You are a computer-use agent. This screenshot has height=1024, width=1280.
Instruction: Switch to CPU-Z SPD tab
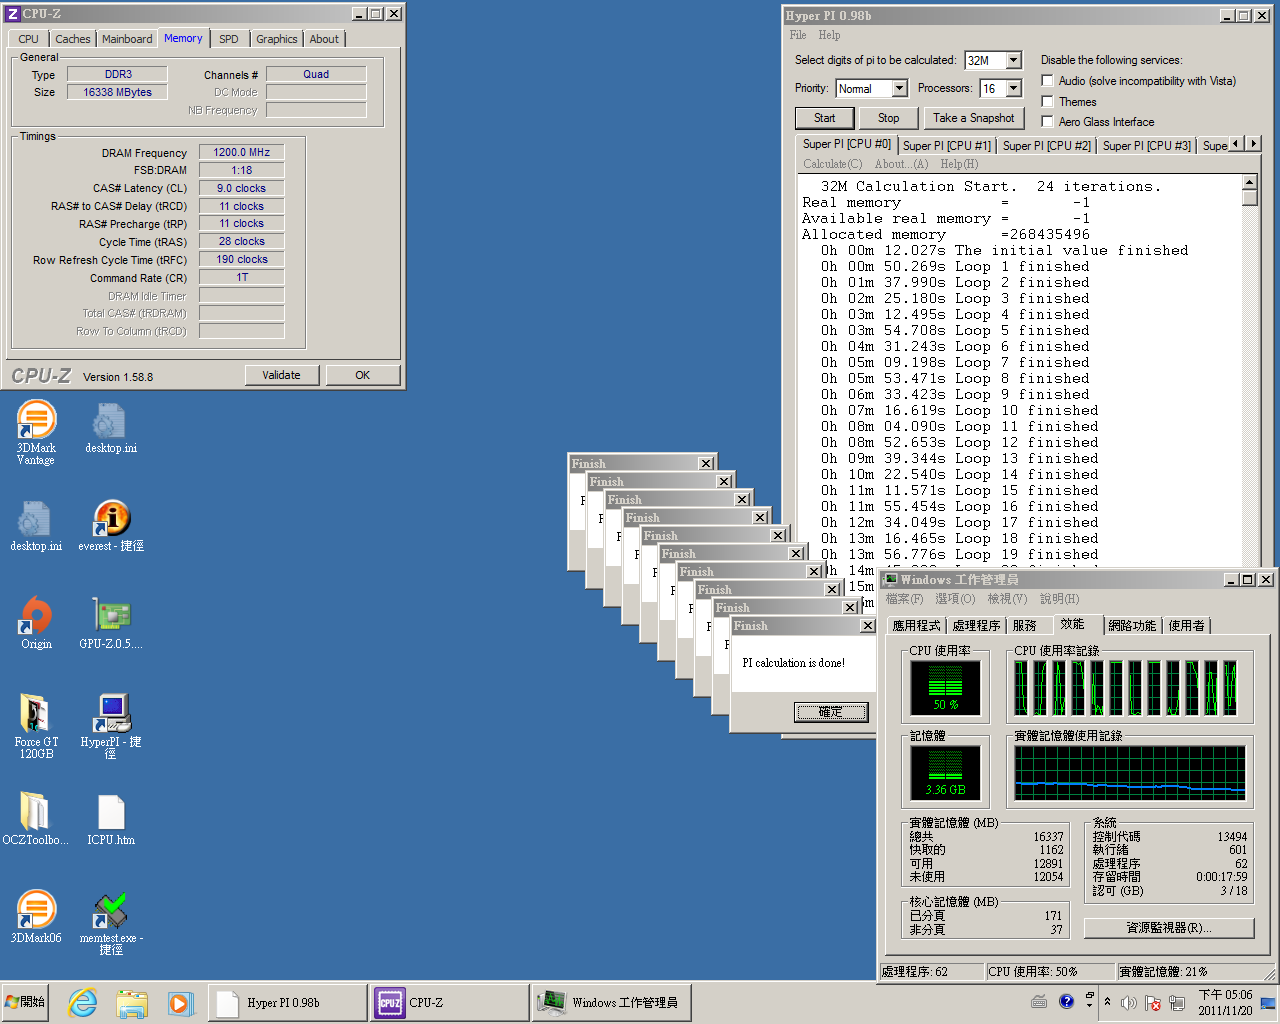[x=229, y=39]
